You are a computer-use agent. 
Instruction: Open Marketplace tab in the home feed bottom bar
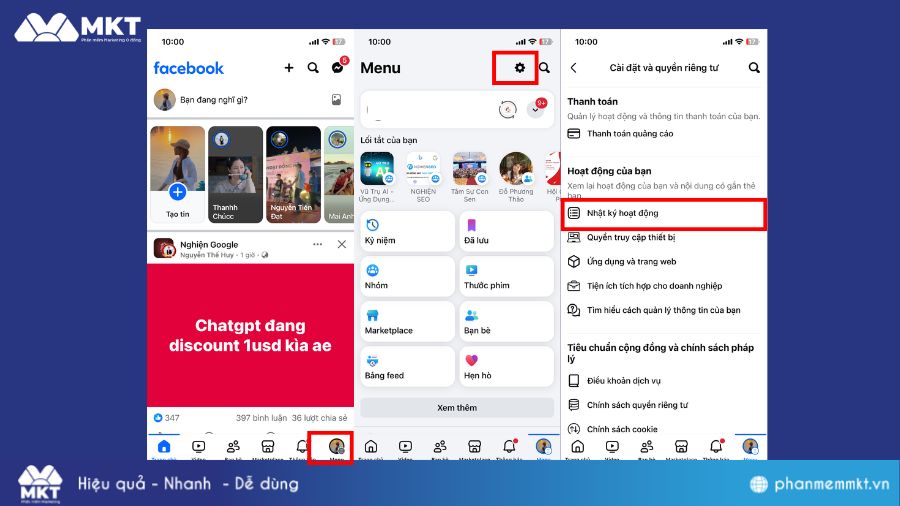(x=267, y=447)
